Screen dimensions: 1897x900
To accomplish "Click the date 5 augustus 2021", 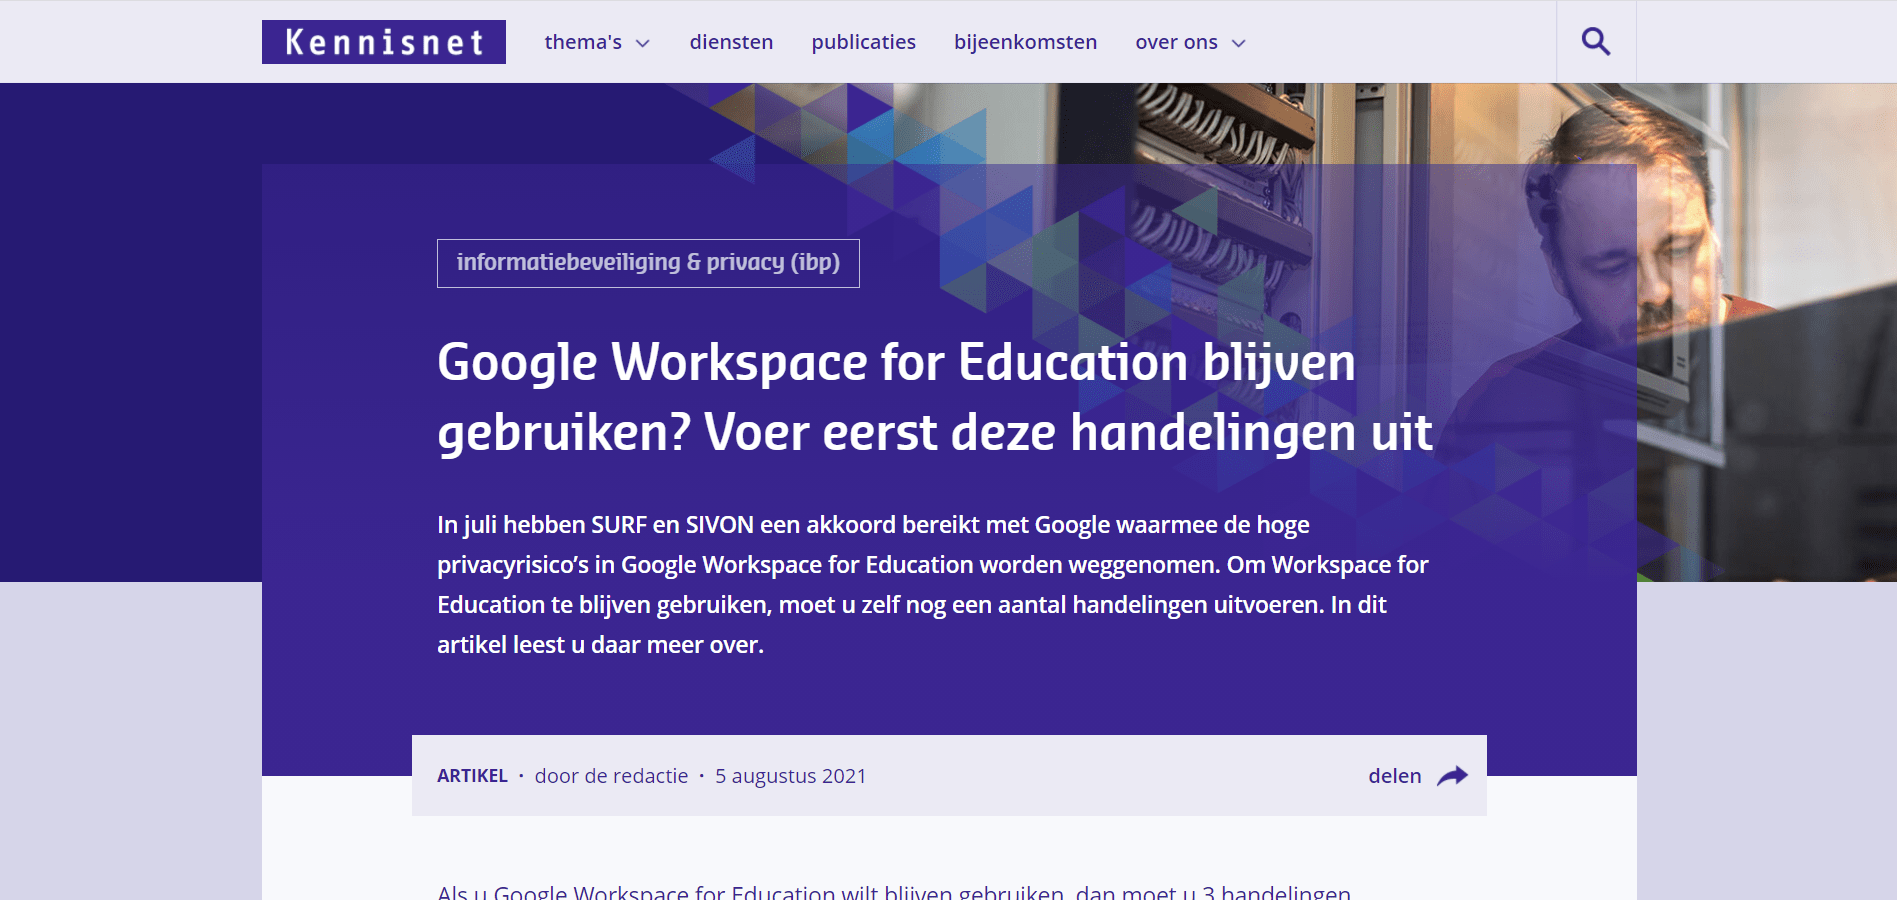I will pos(790,776).
